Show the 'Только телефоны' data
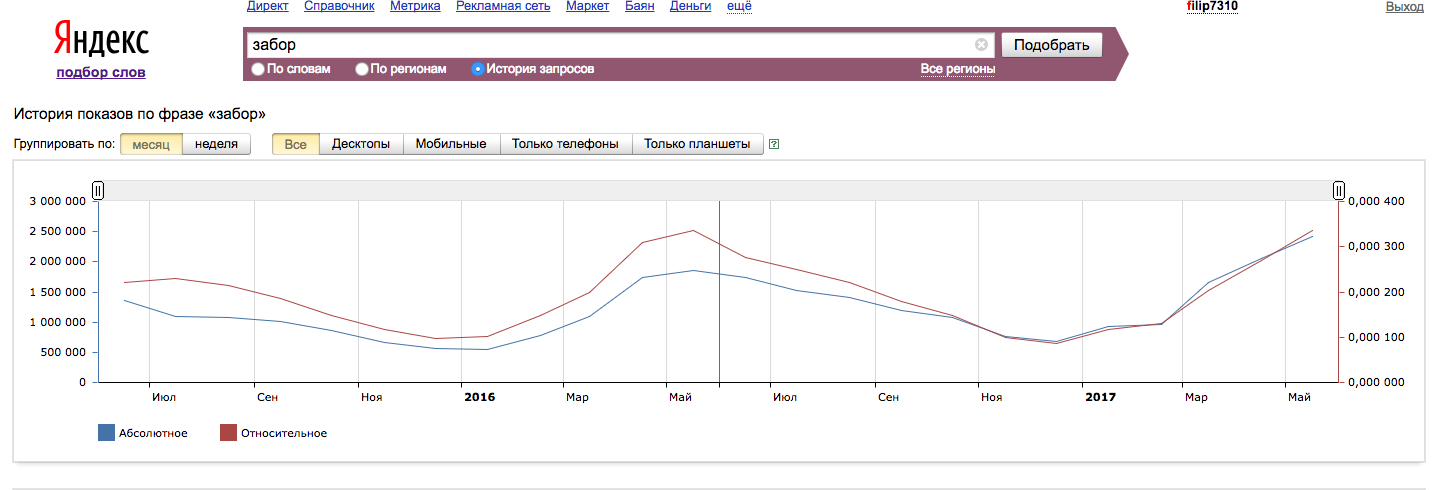The height and width of the screenshot is (490, 1432). (x=566, y=144)
